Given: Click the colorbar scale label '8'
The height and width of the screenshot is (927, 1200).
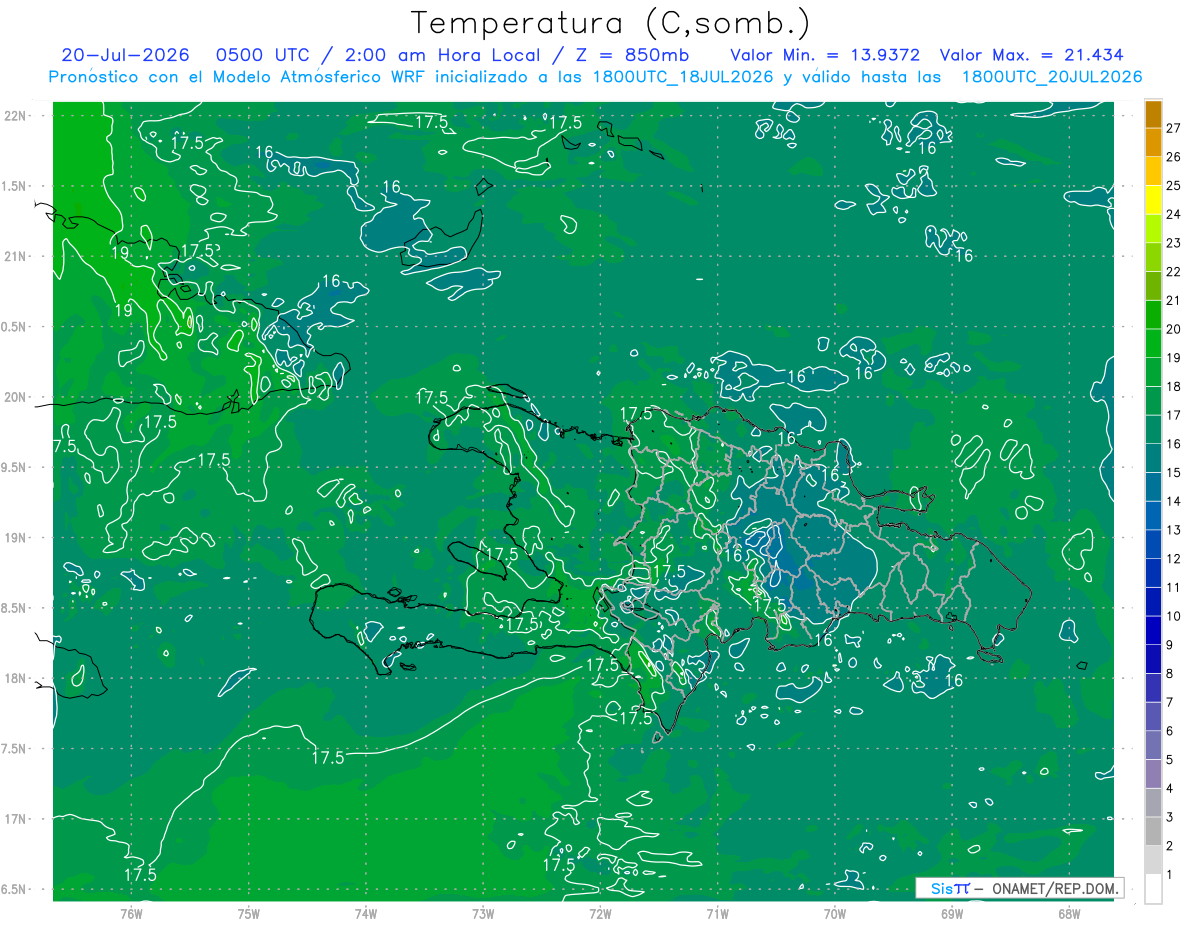Looking at the screenshot, I should [1170, 674].
